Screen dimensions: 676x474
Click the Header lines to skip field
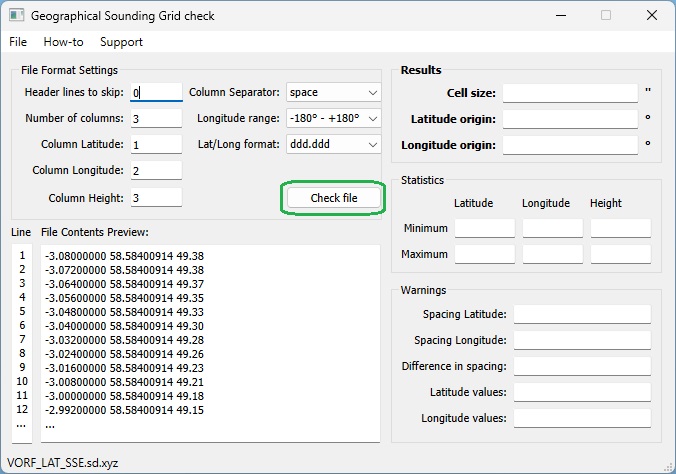[x=156, y=93]
